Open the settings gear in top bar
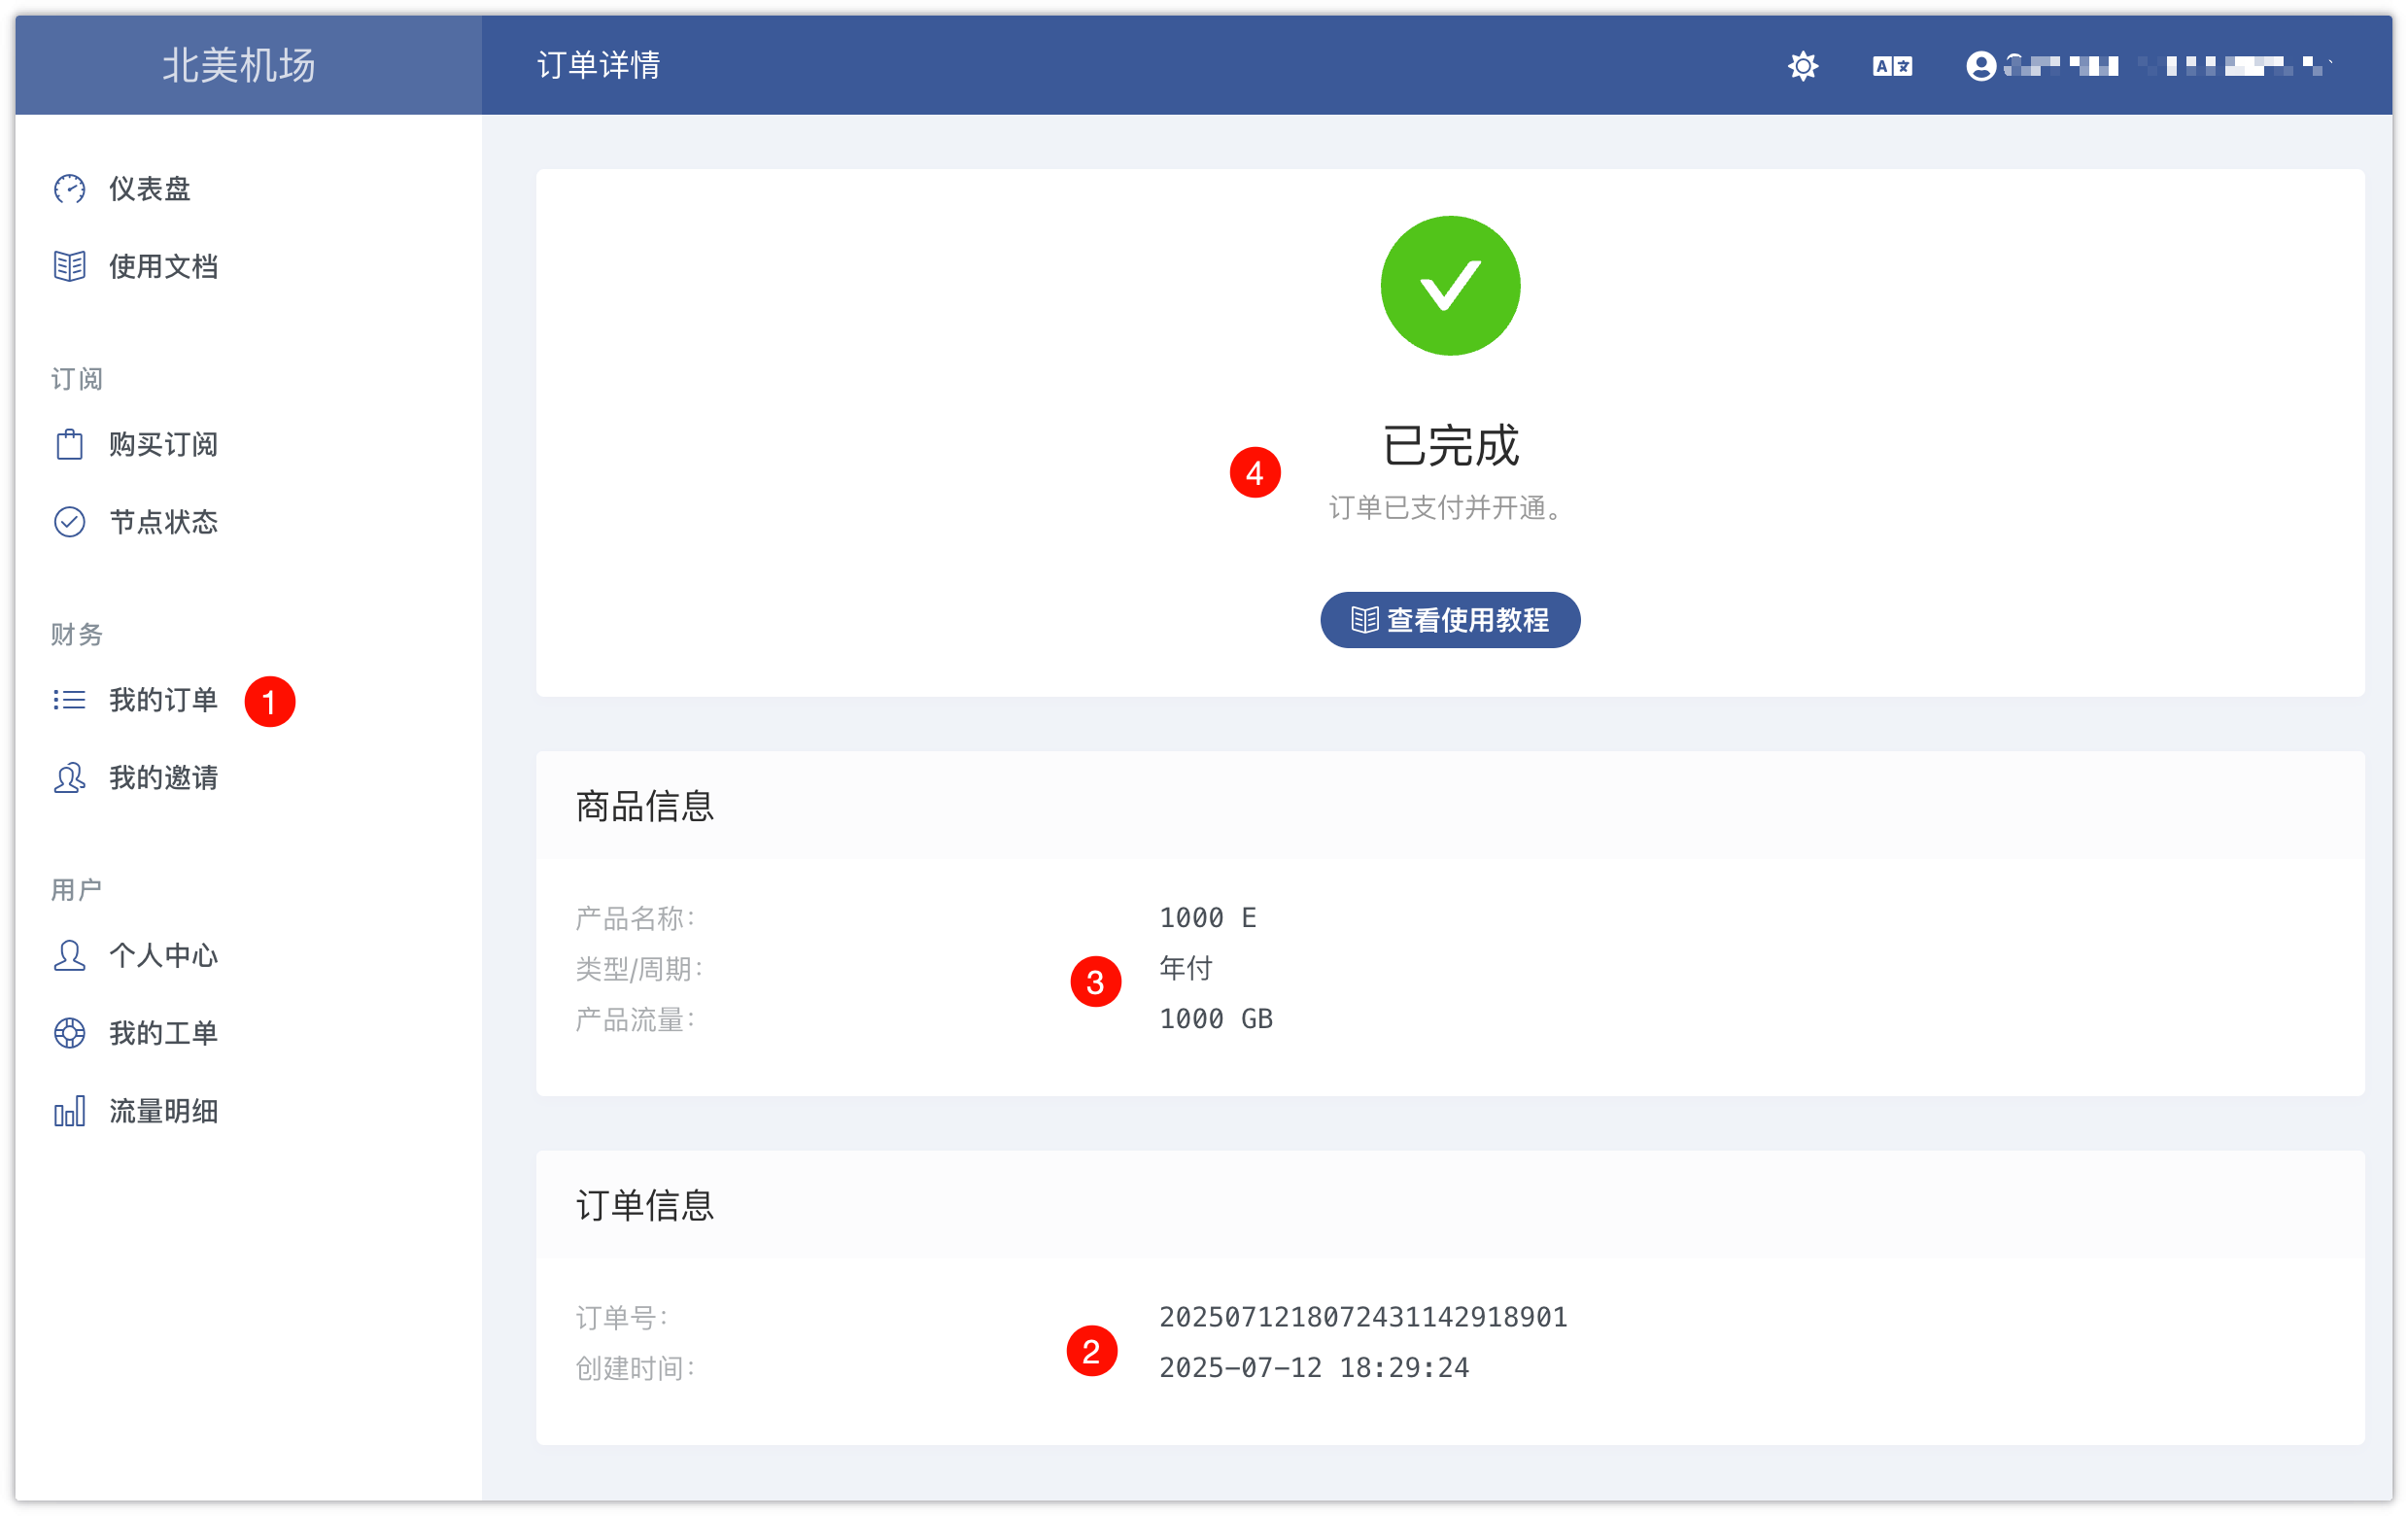Viewport: 2408px width, 1516px height. pos(1804,66)
